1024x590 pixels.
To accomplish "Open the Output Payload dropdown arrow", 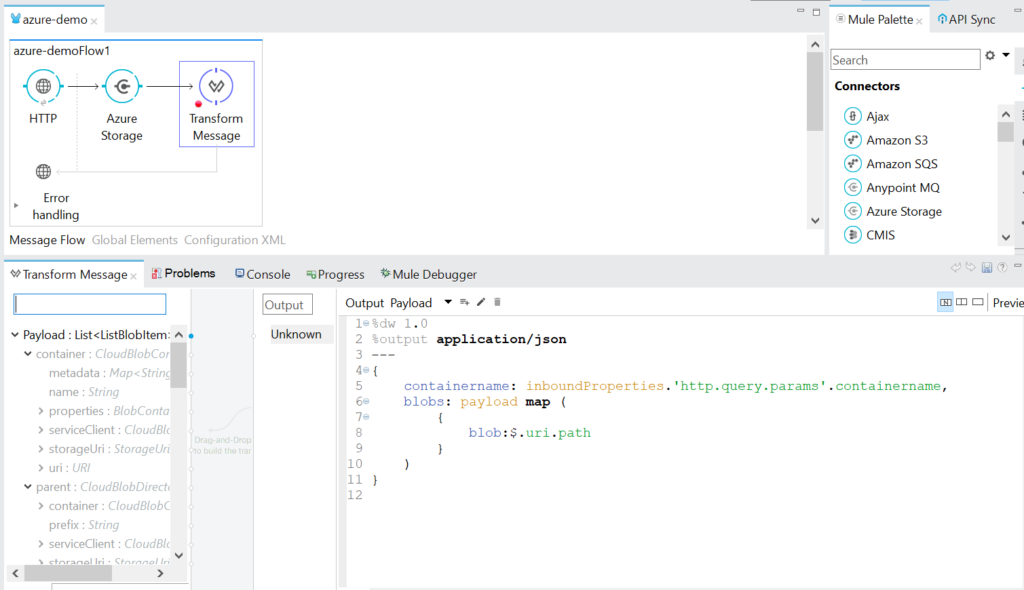I will (x=448, y=301).
